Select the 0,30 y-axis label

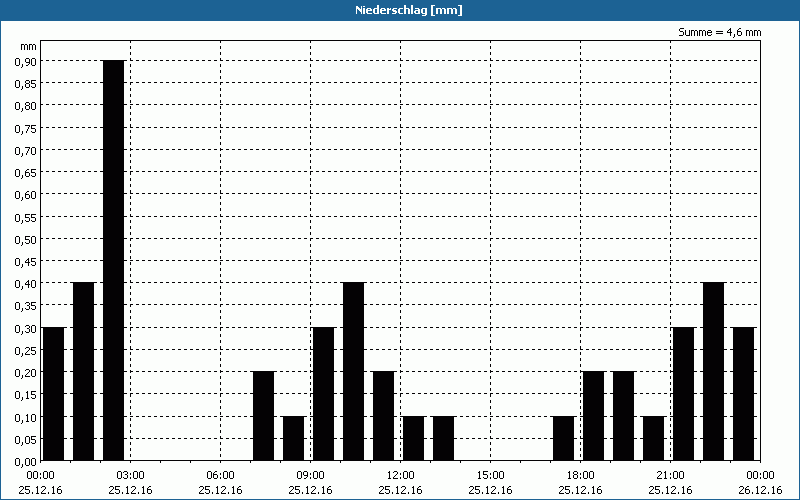[26, 329]
